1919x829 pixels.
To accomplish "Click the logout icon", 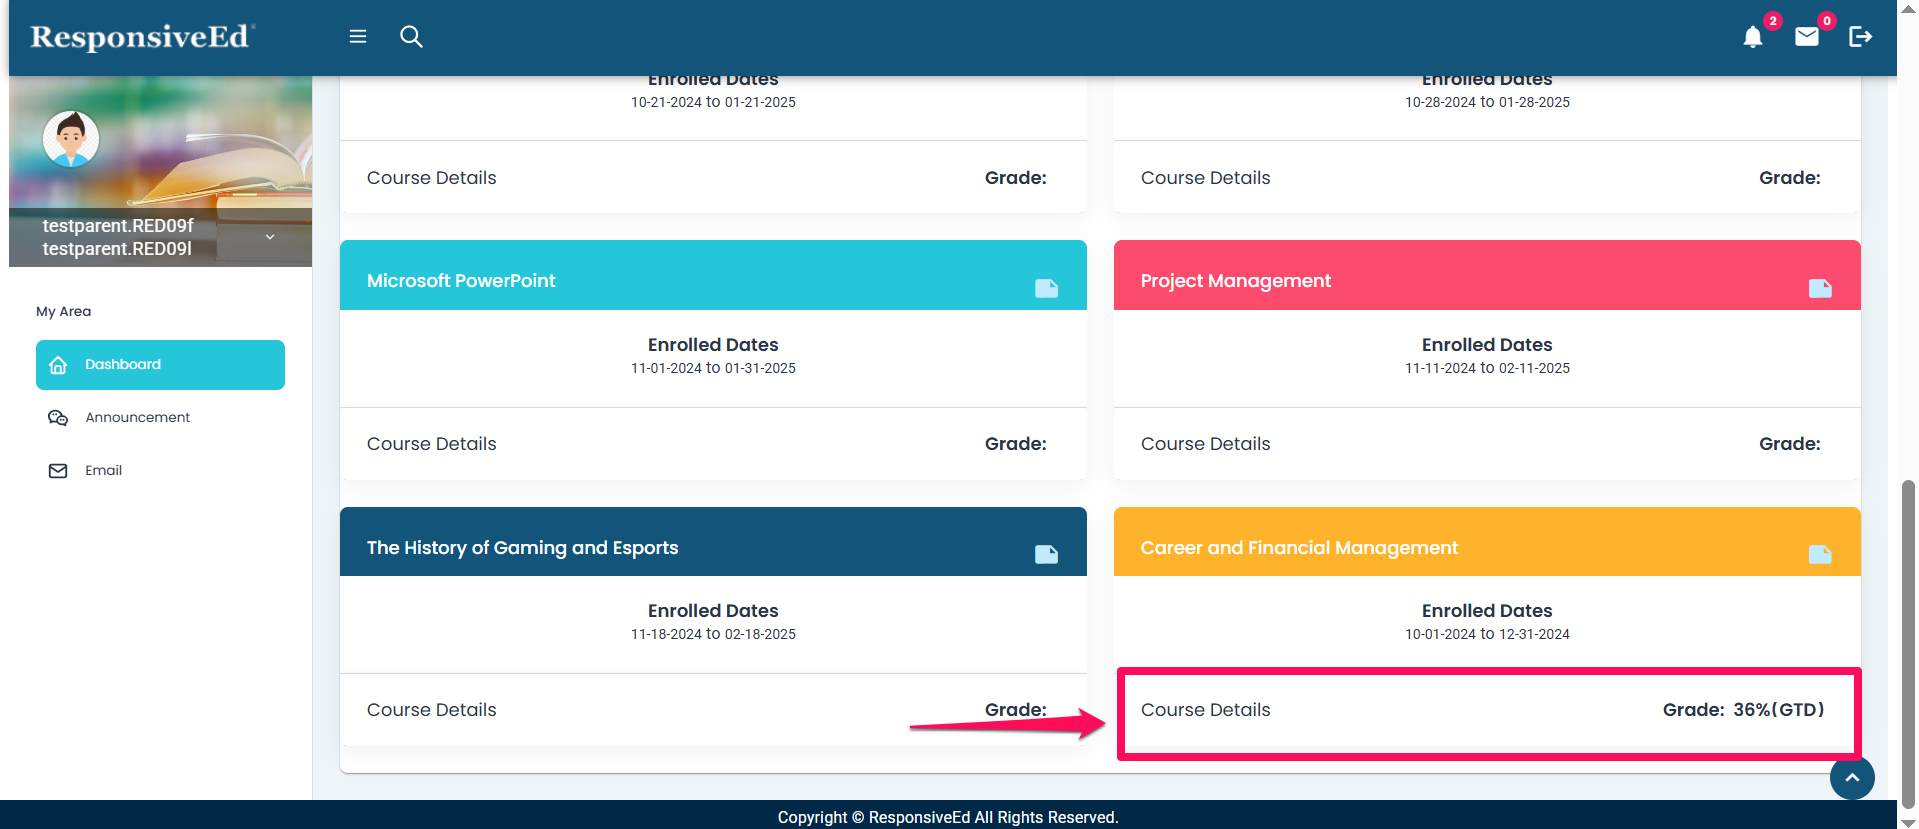I will point(1860,37).
